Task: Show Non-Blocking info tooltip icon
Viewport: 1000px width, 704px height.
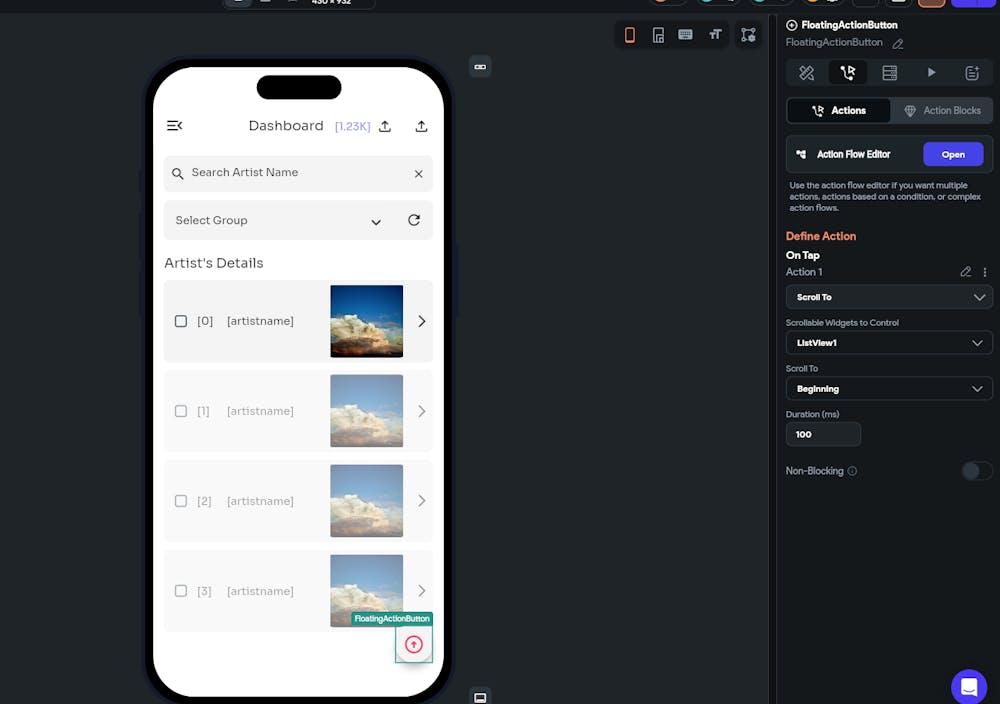Action: (853, 471)
